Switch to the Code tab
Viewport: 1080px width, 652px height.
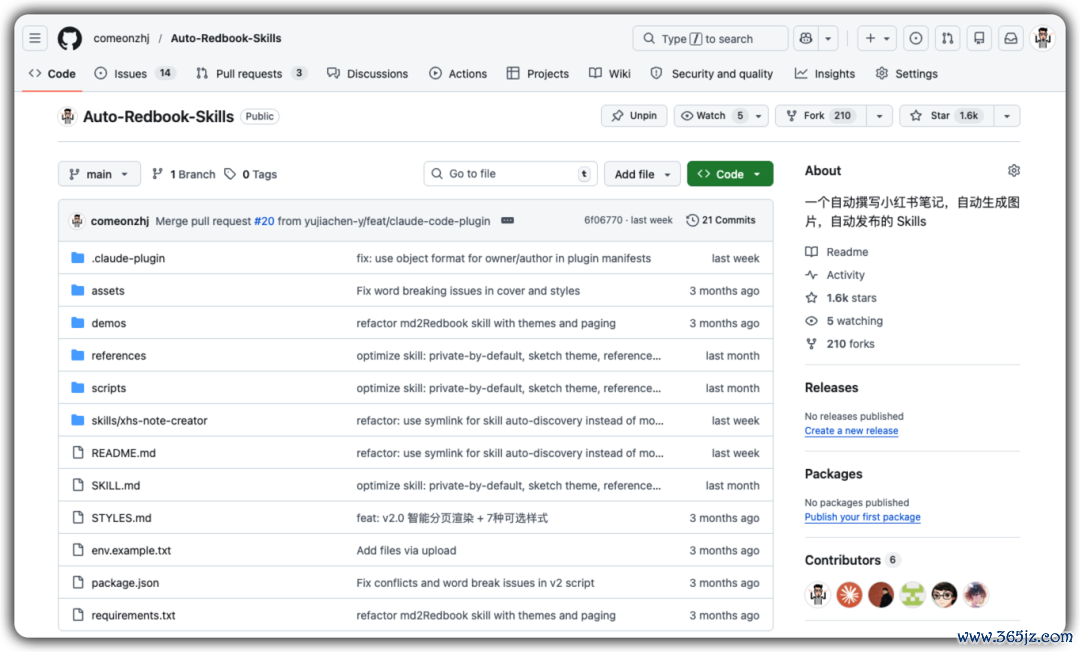52,74
